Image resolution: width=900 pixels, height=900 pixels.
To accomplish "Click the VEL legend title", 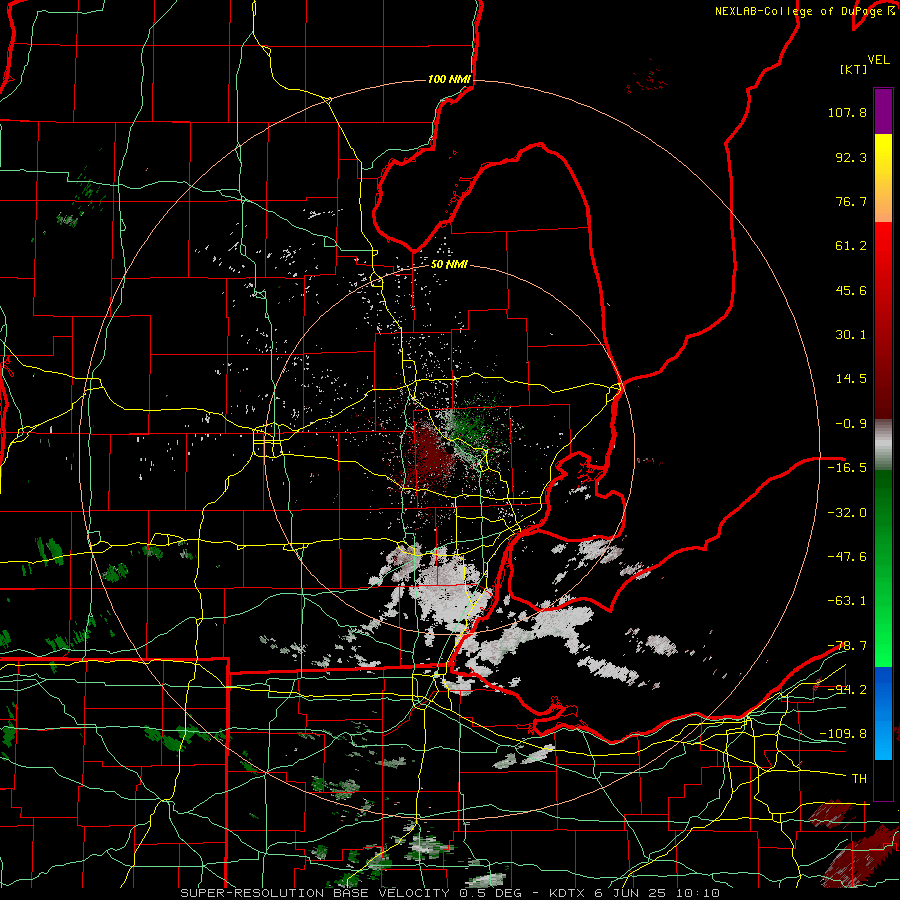I will point(878,60).
